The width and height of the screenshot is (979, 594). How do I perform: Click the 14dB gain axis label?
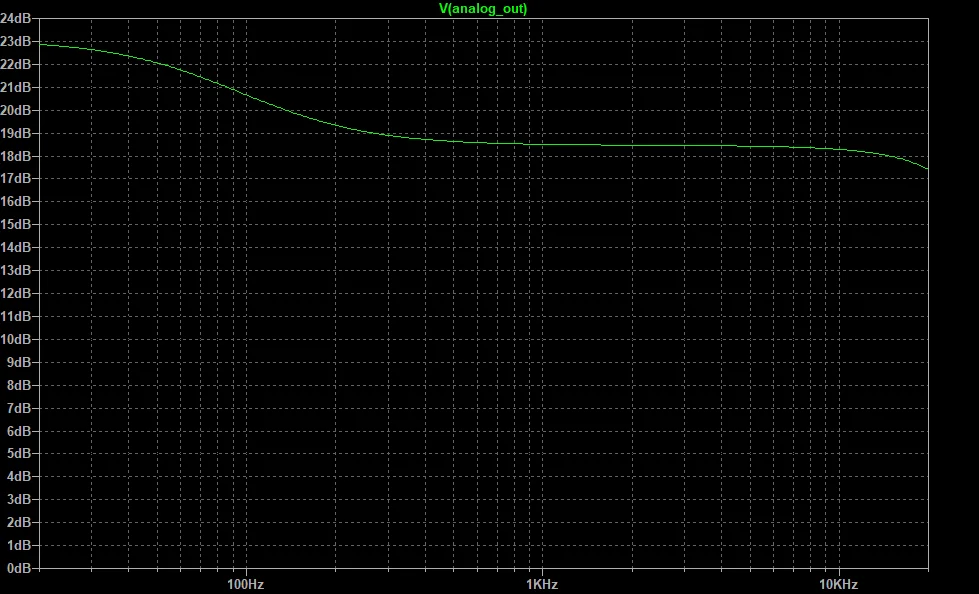pyautogui.click(x=16, y=247)
